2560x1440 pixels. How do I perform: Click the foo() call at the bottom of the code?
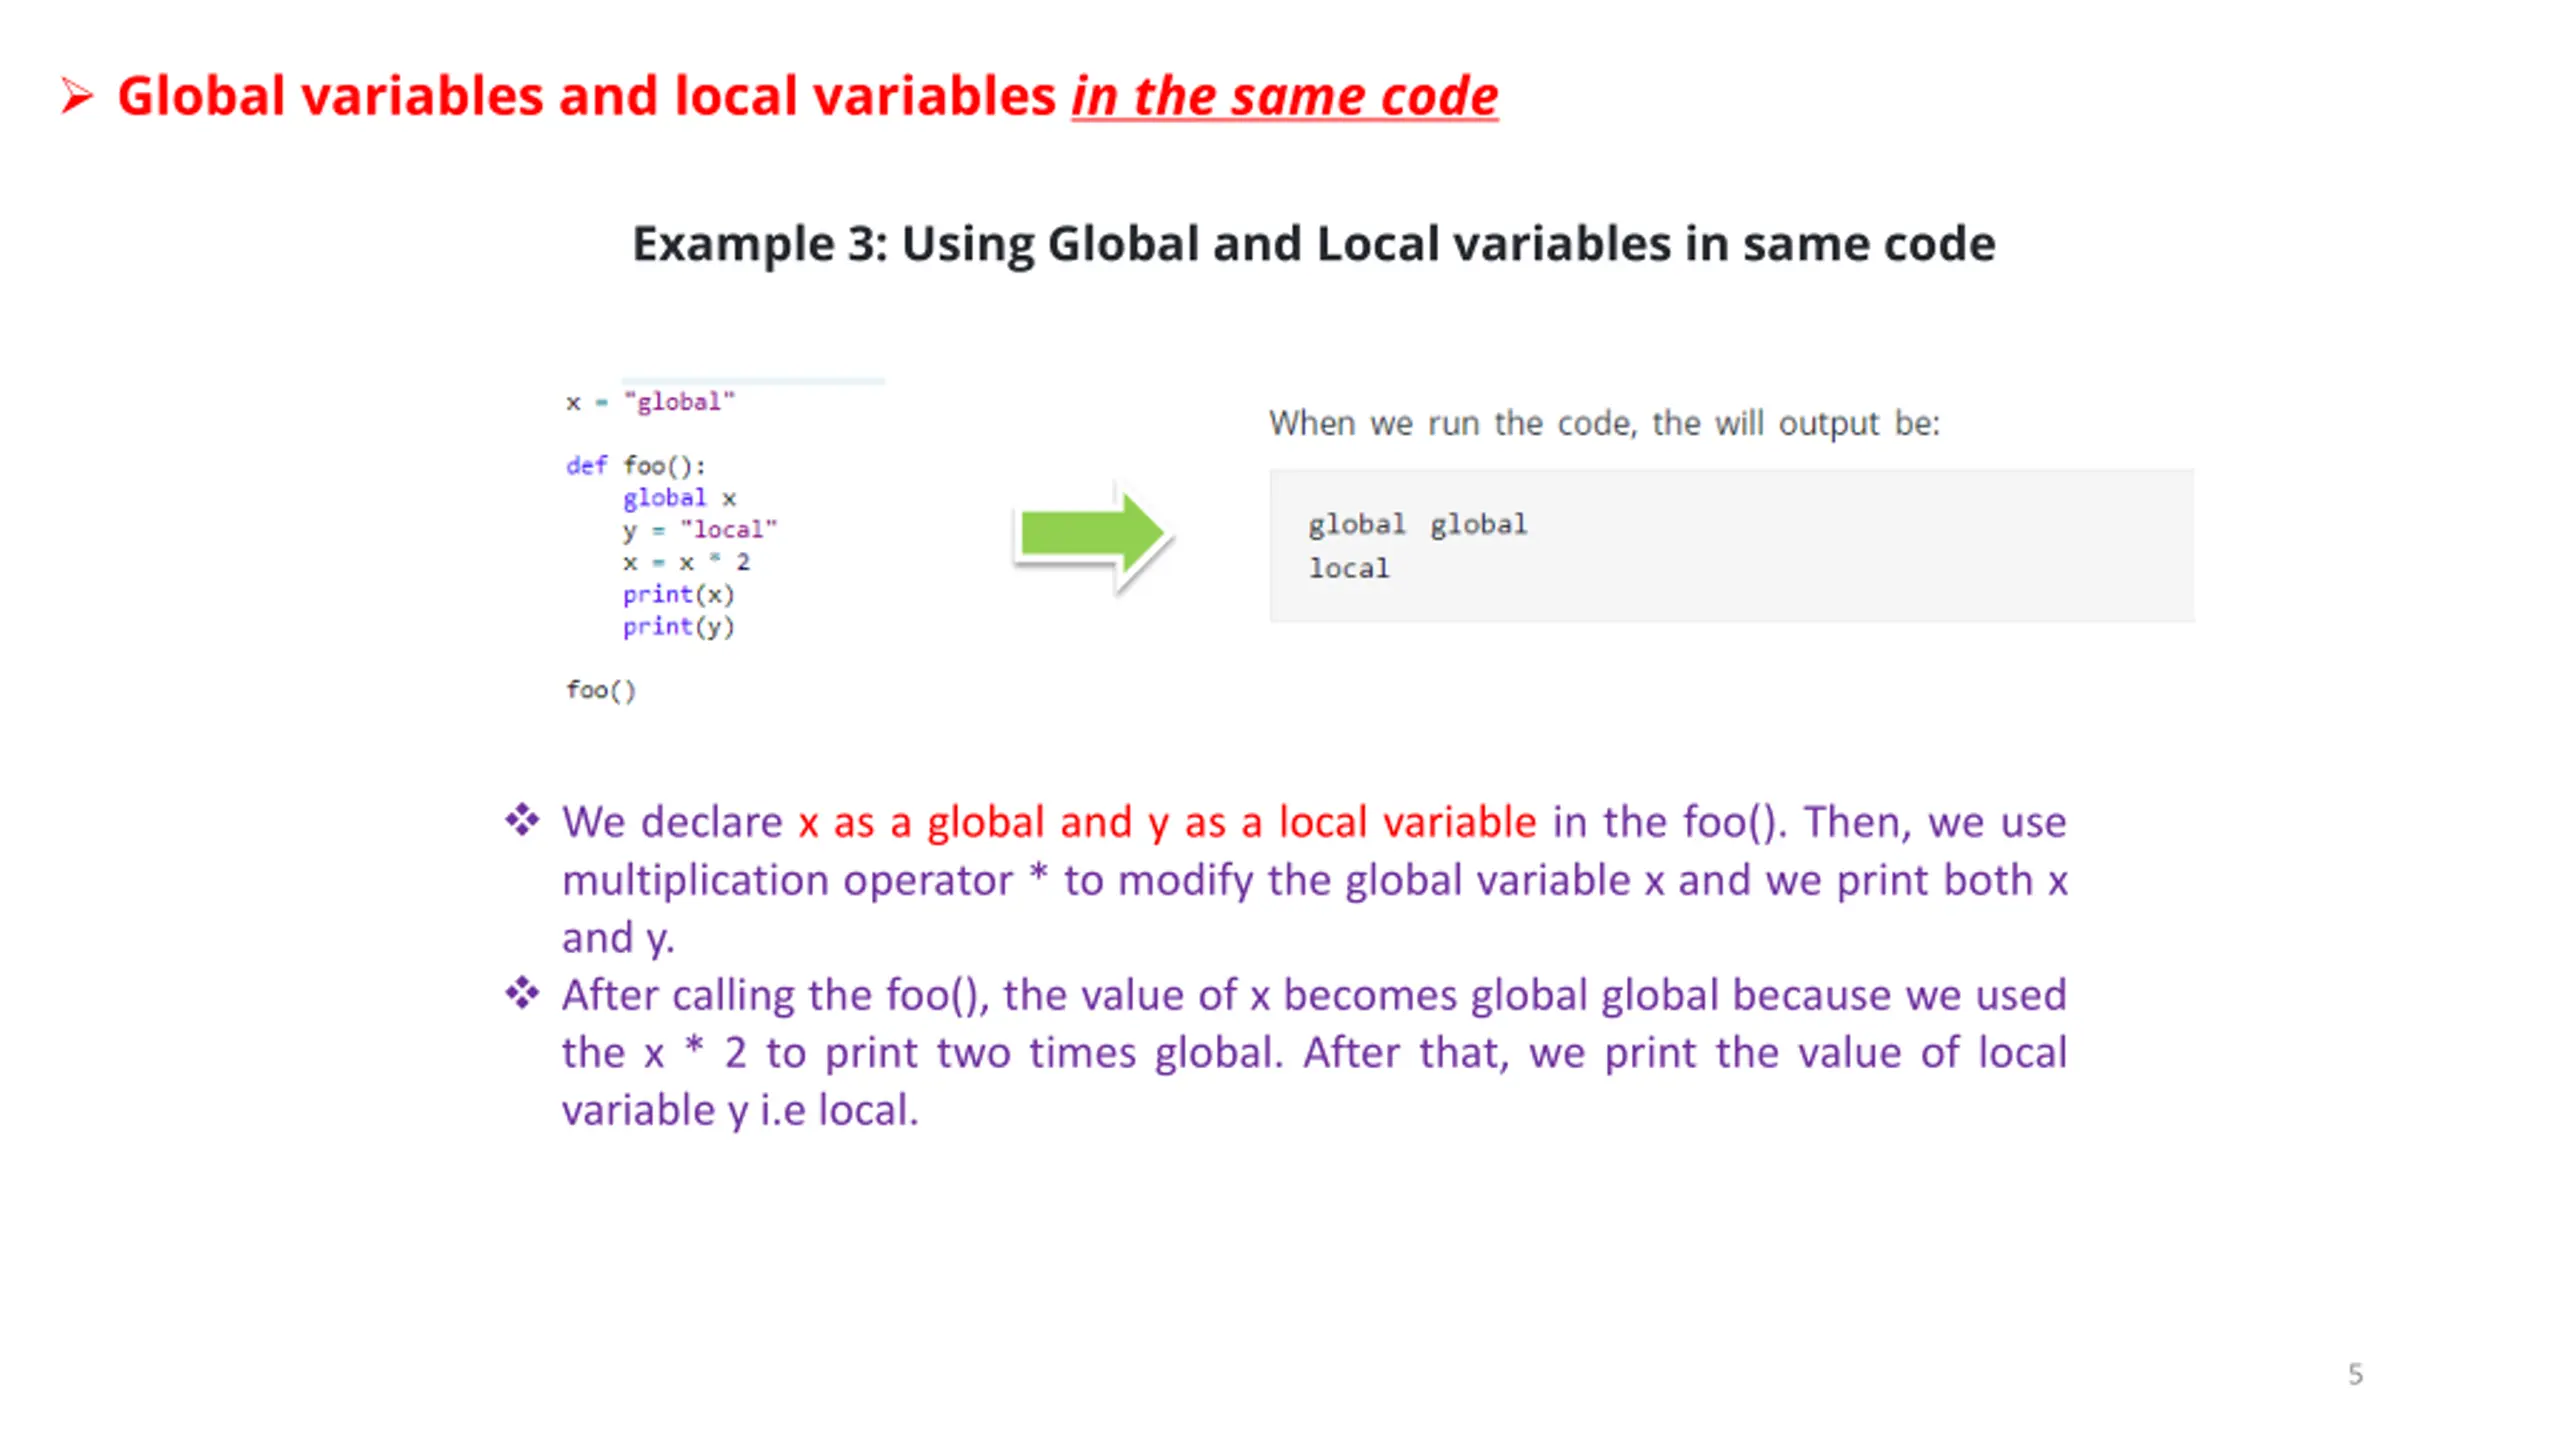(600, 690)
